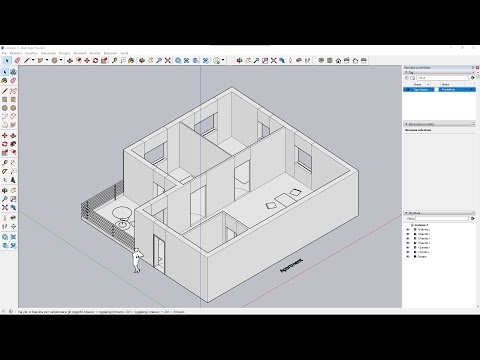480x360 pixels.
Task: Click the Cerca search field in Tag panel
Action: tap(442, 78)
